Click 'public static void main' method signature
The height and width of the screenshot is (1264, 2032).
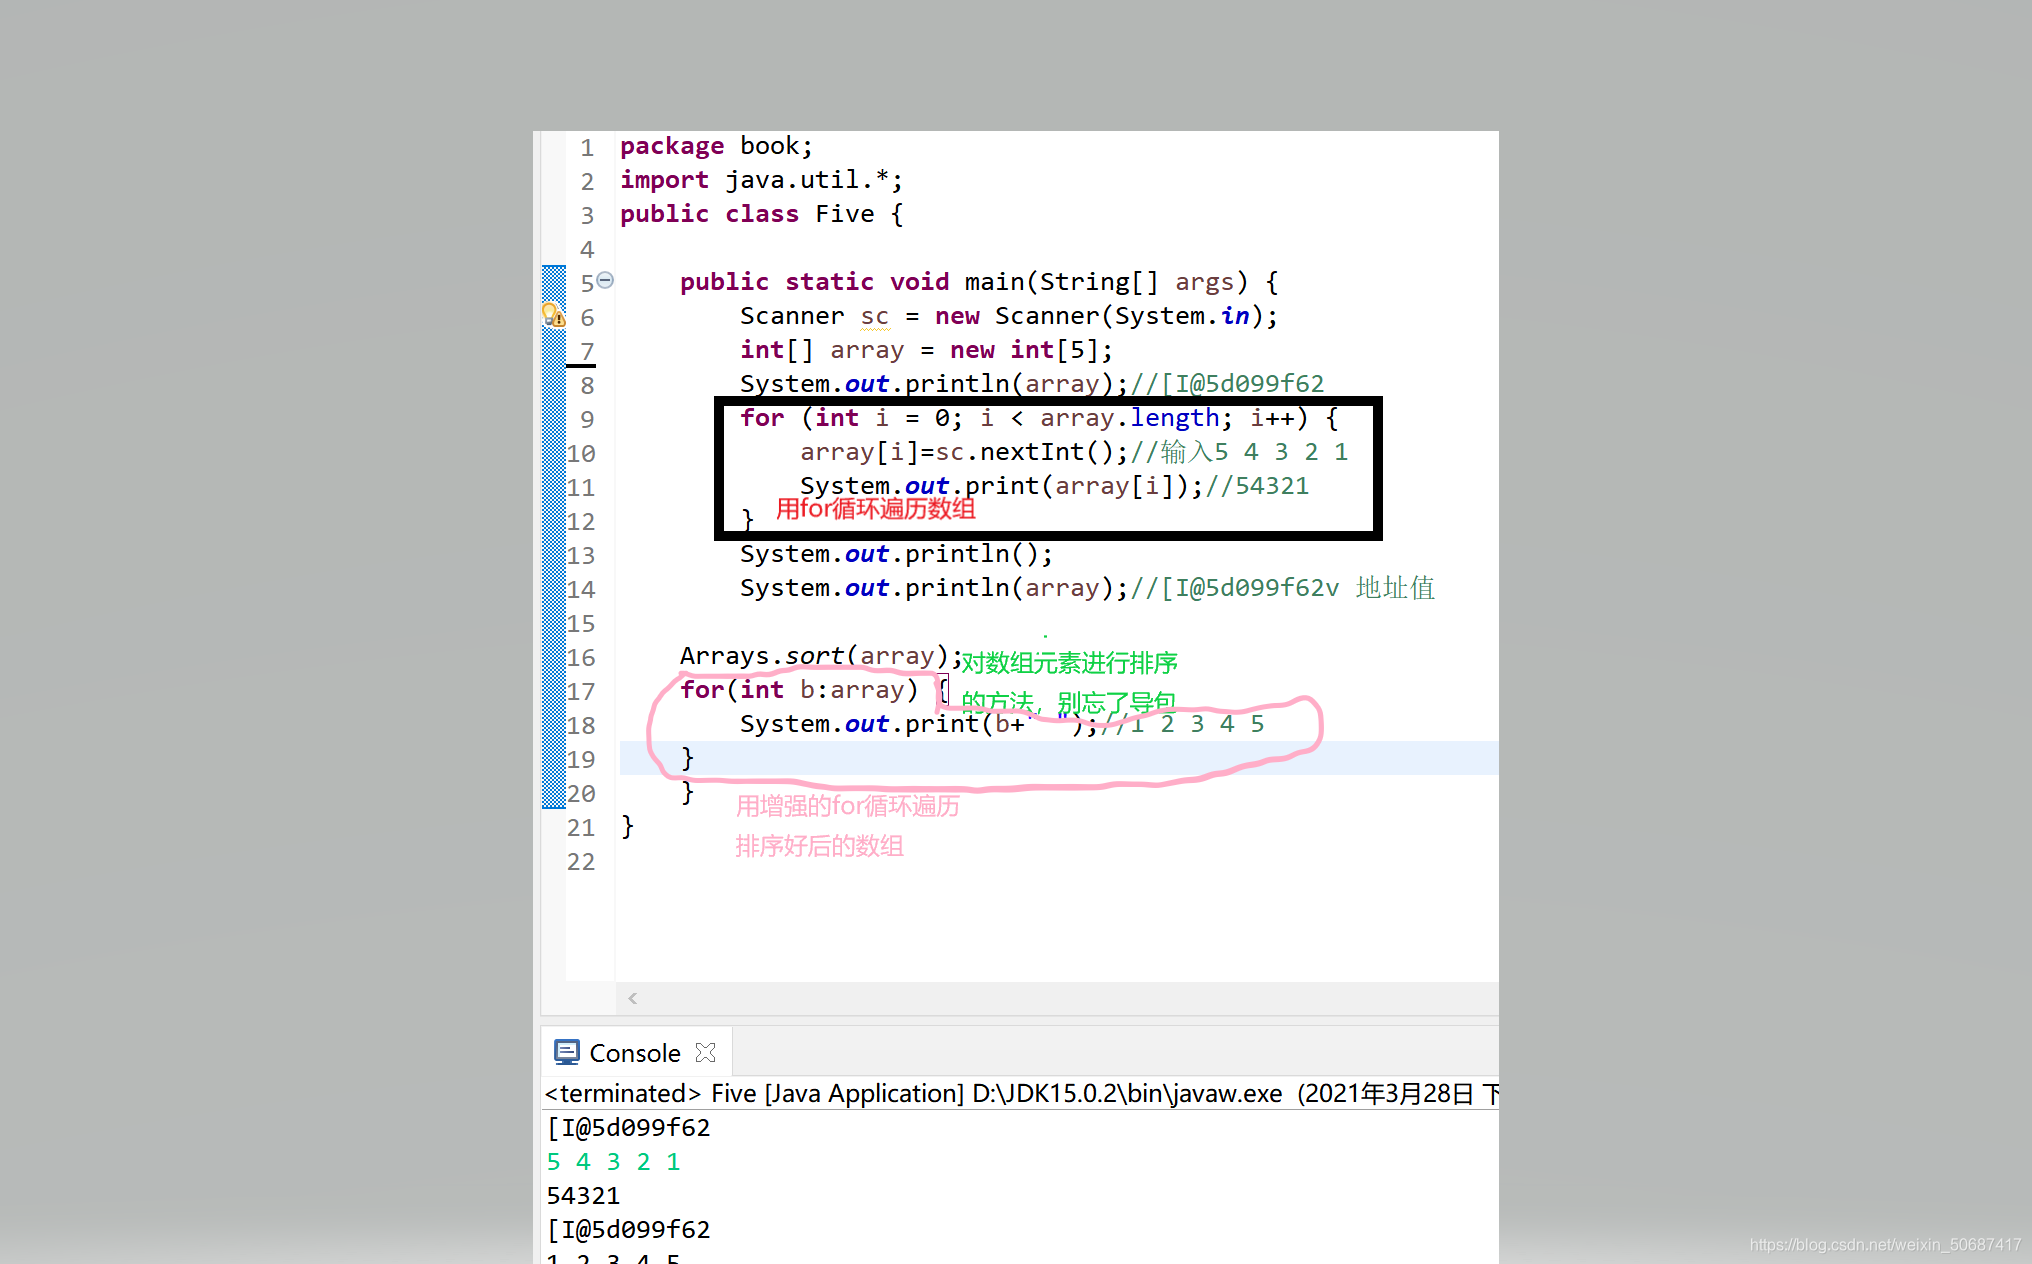click(x=979, y=282)
